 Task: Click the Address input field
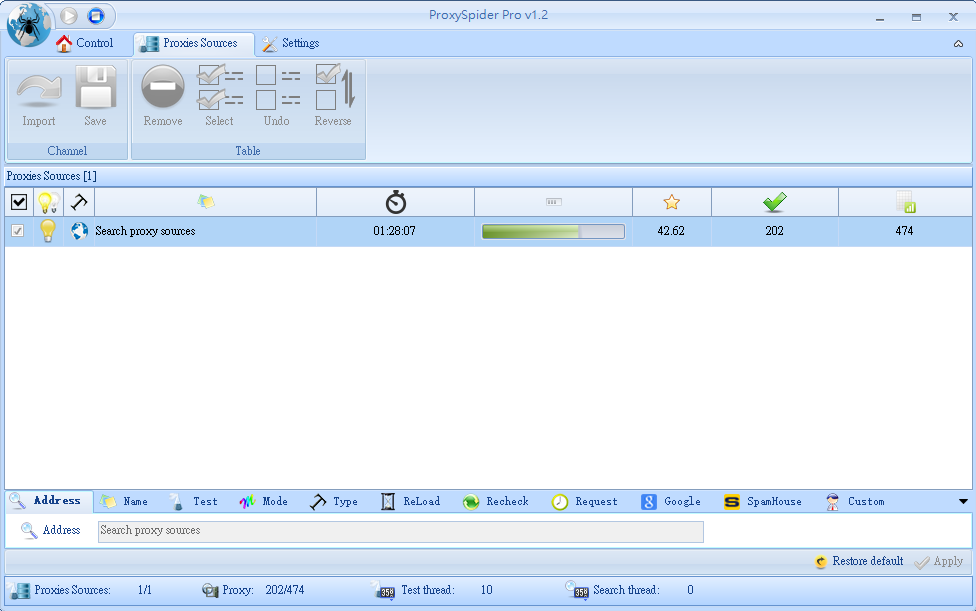[400, 531]
